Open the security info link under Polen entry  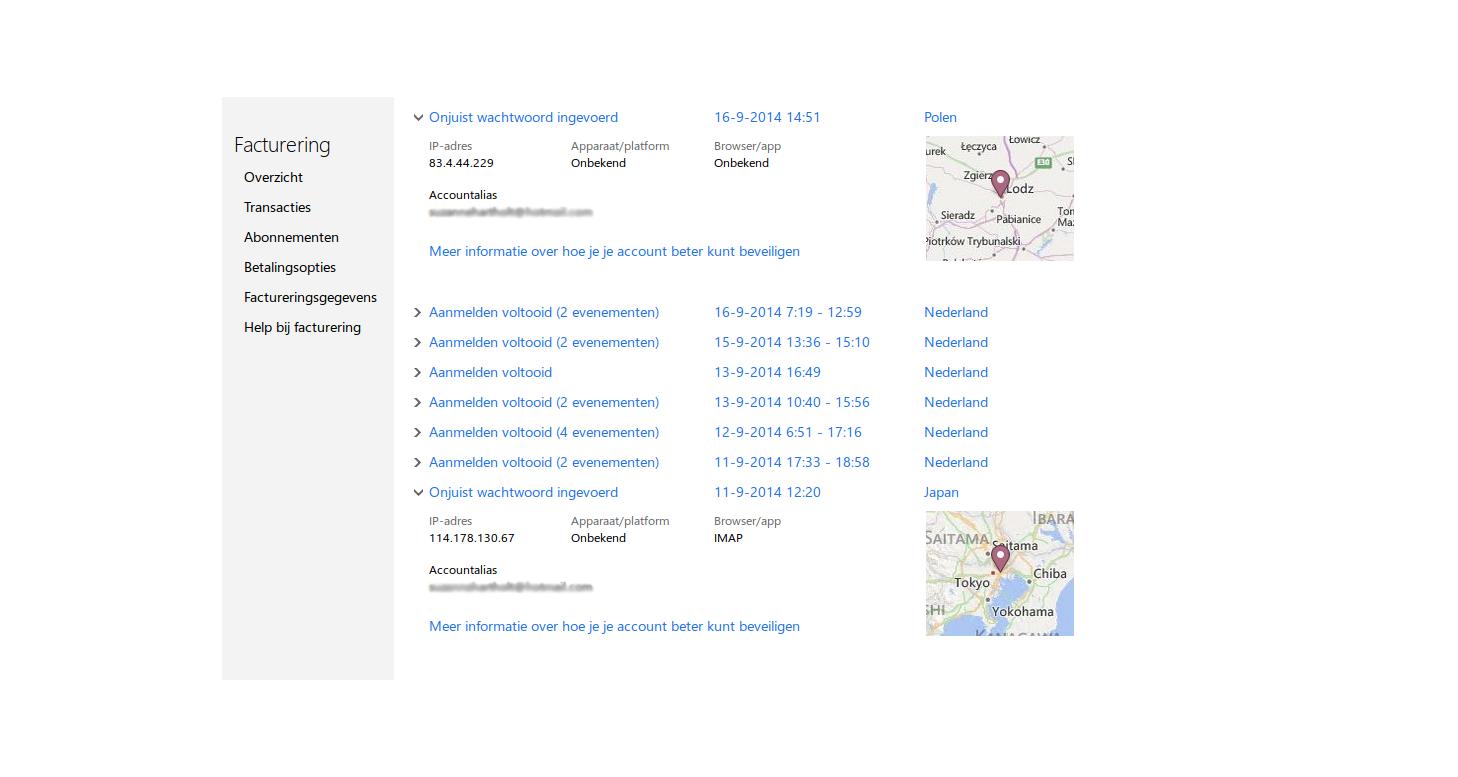tap(614, 251)
